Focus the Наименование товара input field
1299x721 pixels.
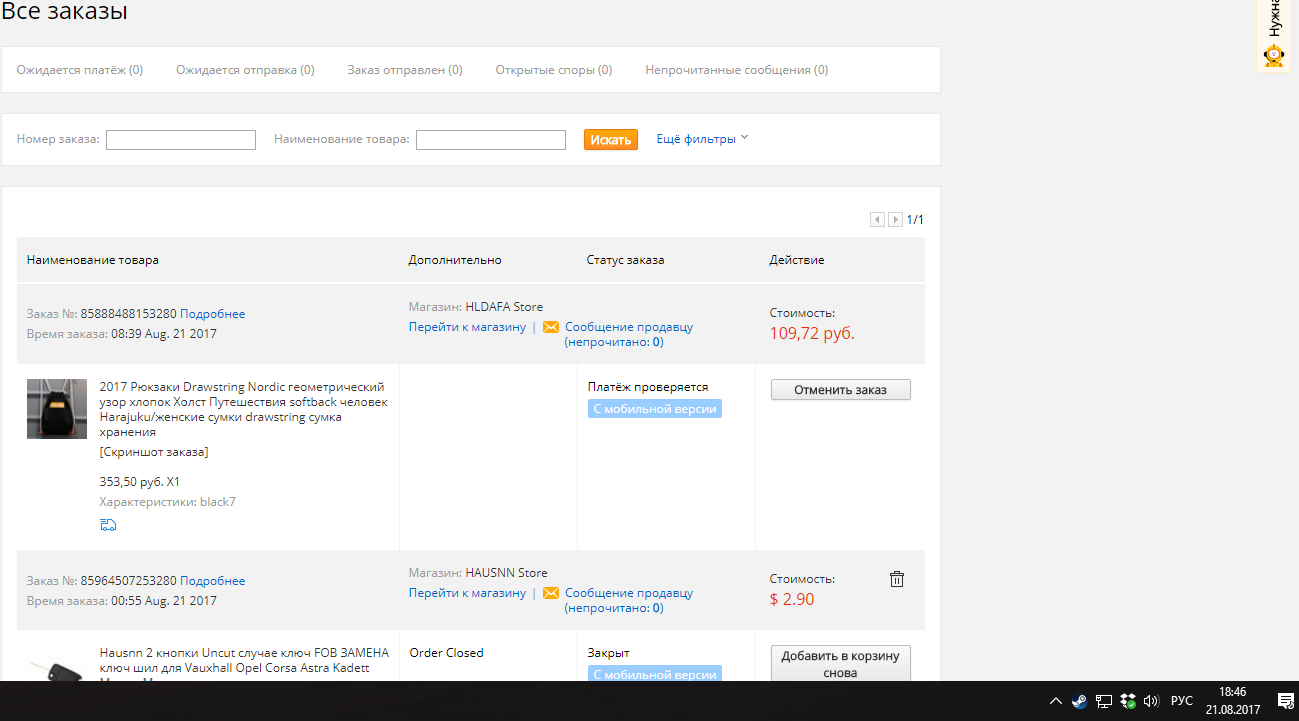coord(491,140)
